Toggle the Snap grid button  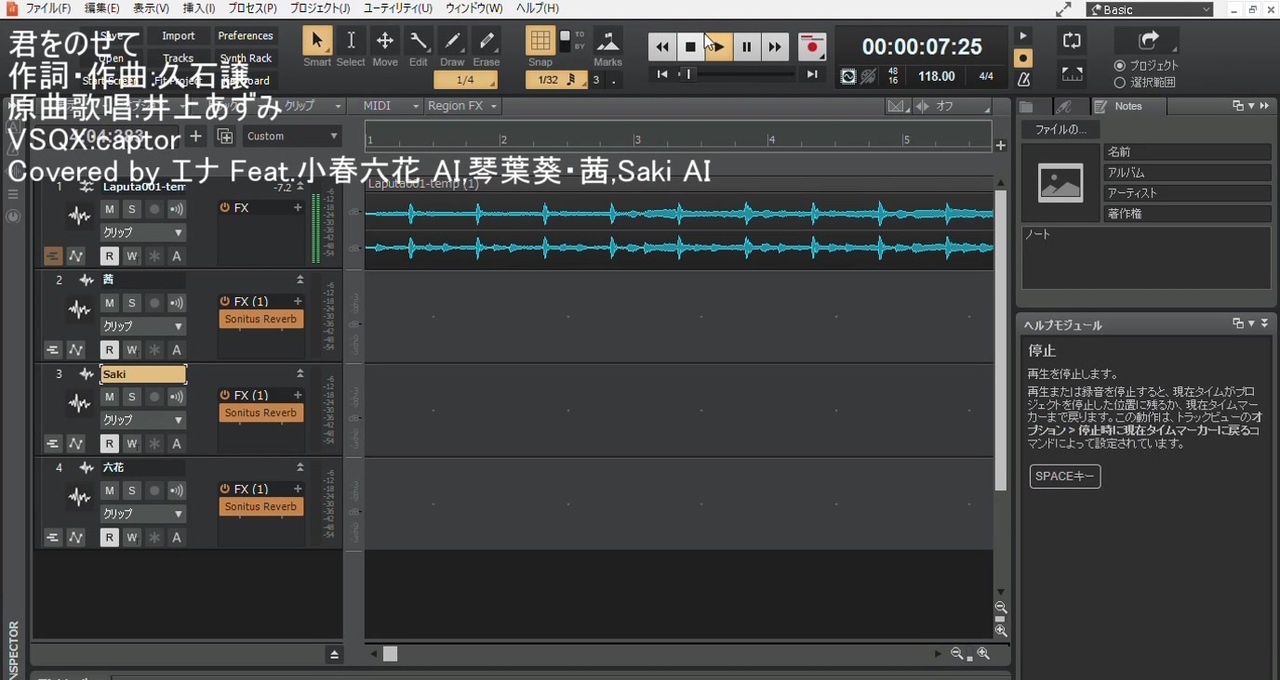[540, 41]
